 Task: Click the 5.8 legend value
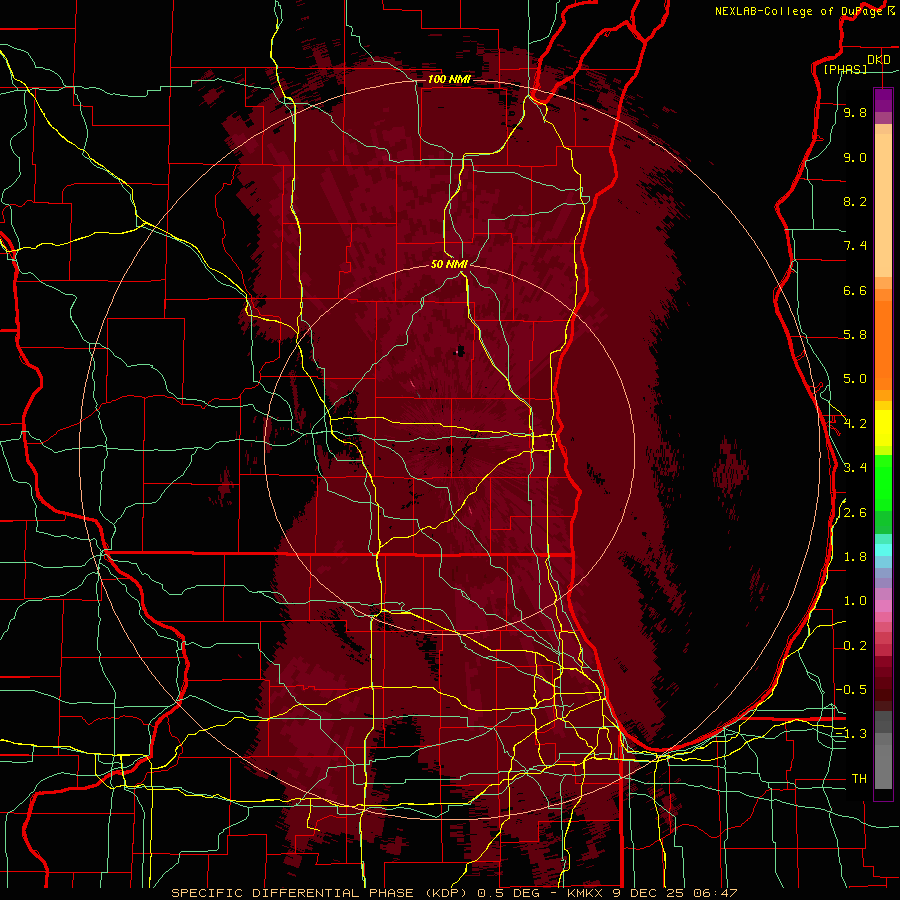(855, 335)
